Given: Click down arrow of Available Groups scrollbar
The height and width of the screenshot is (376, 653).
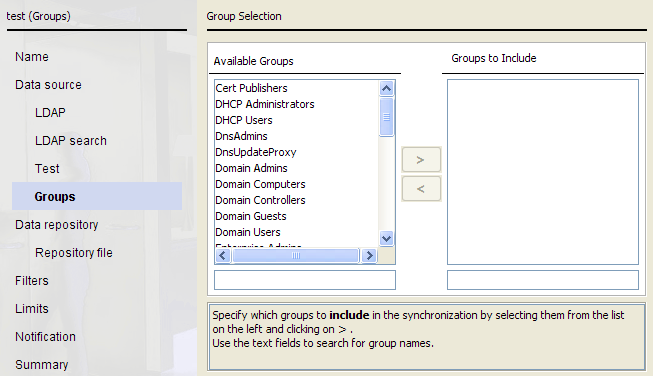Looking at the screenshot, I should point(386,239).
